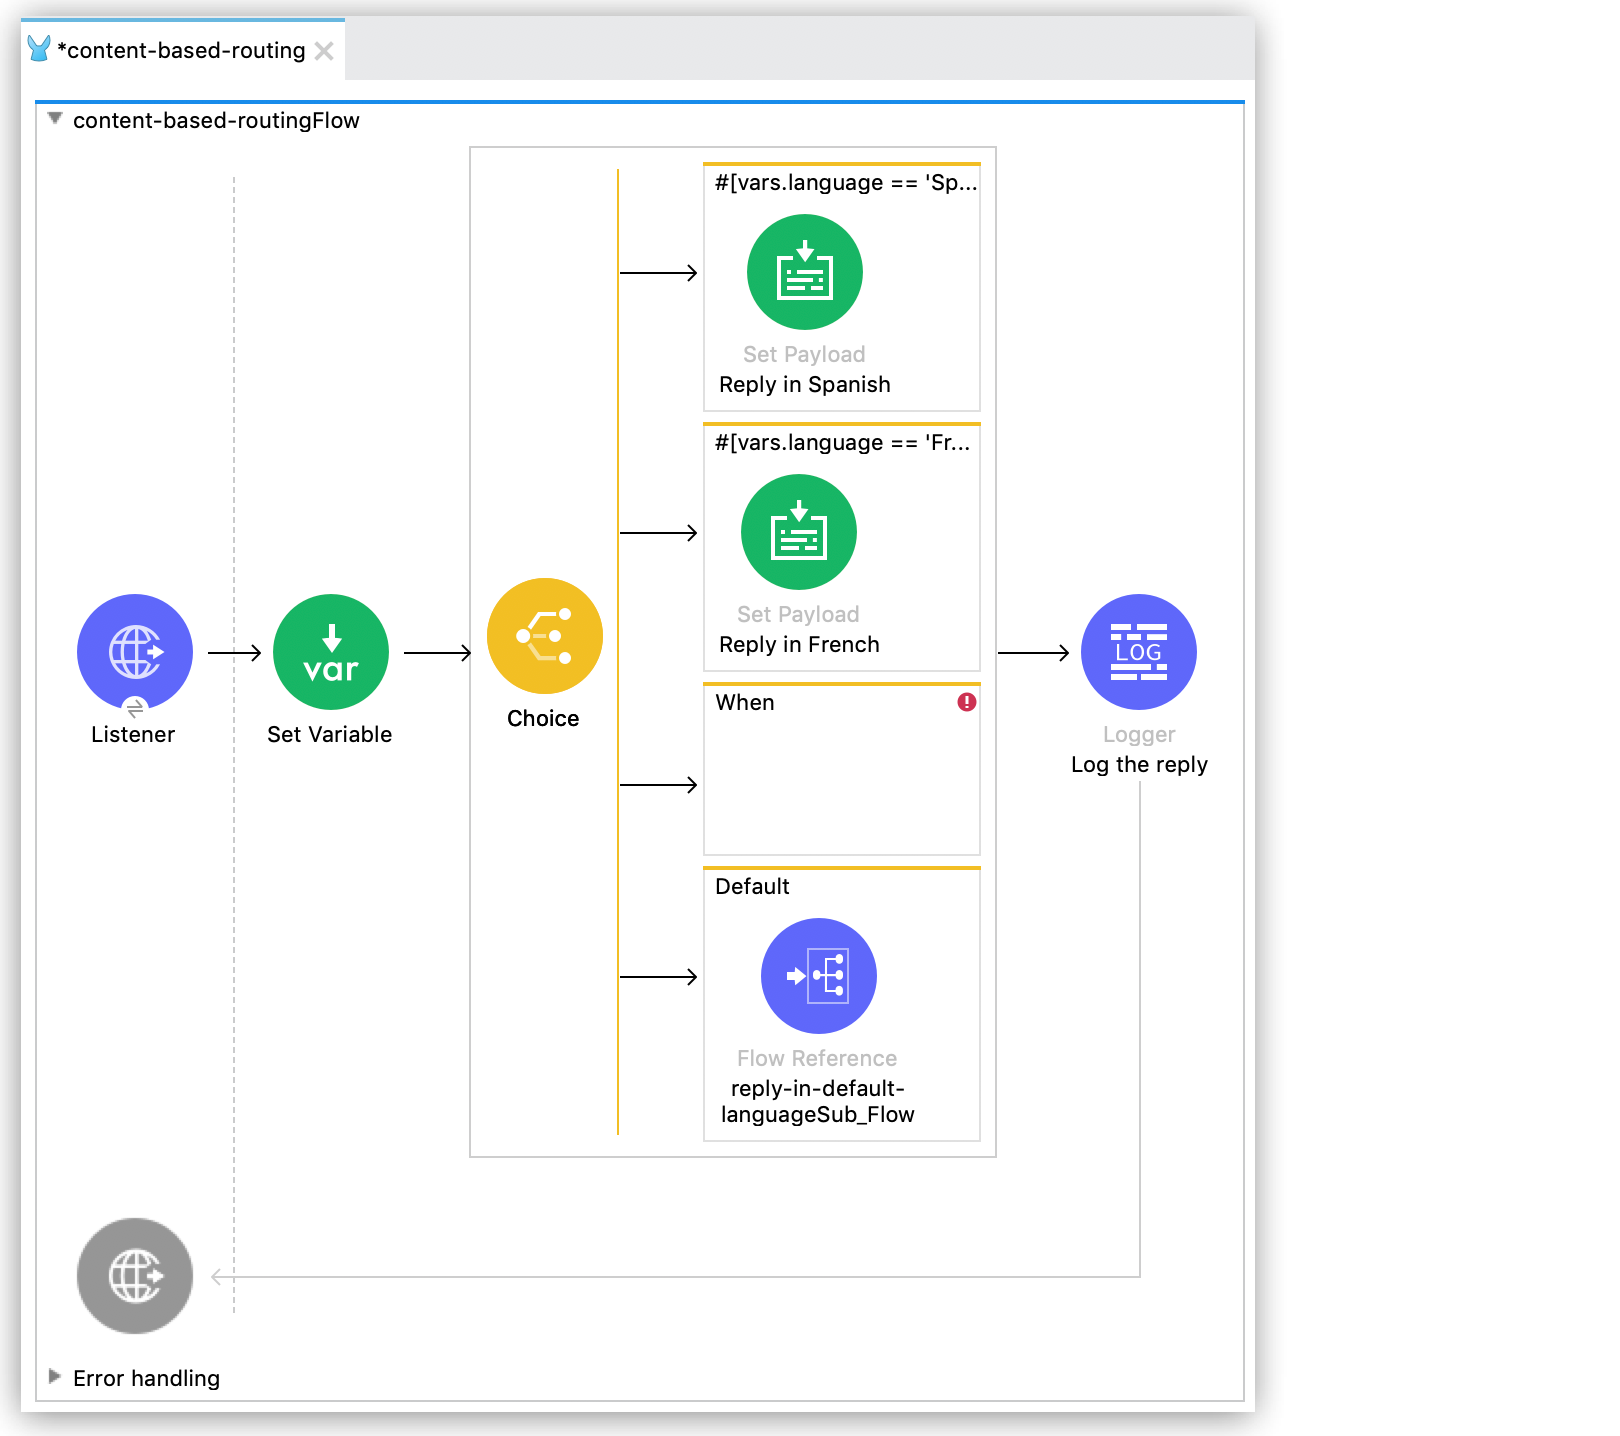Select the grayed HTTP response icon at bottom
Image resolution: width=1620 pixels, height=1436 pixels.
pos(134,1275)
